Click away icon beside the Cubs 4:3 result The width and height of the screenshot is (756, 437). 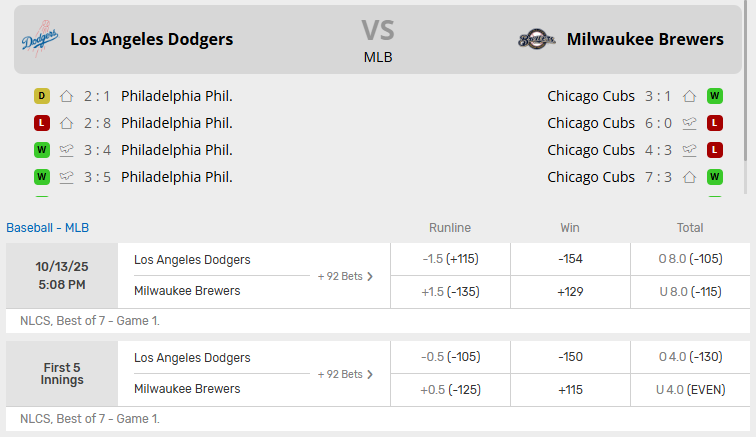tap(689, 150)
